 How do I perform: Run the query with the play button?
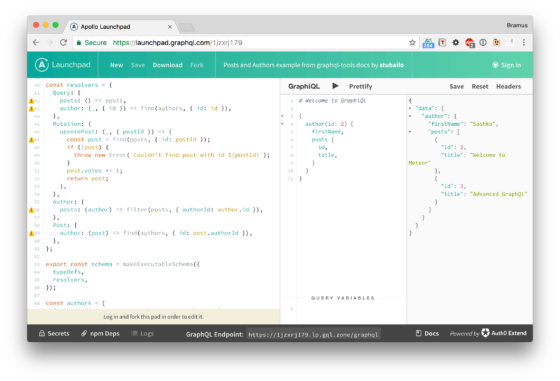[x=335, y=86]
